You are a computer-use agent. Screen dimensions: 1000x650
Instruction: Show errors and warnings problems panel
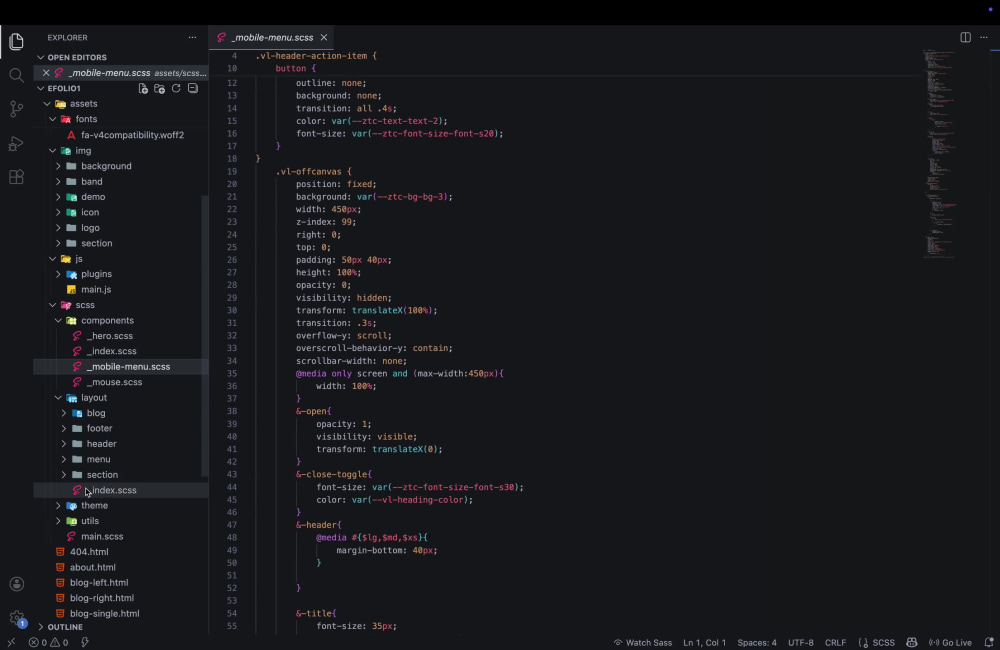[x=48, y=642]
